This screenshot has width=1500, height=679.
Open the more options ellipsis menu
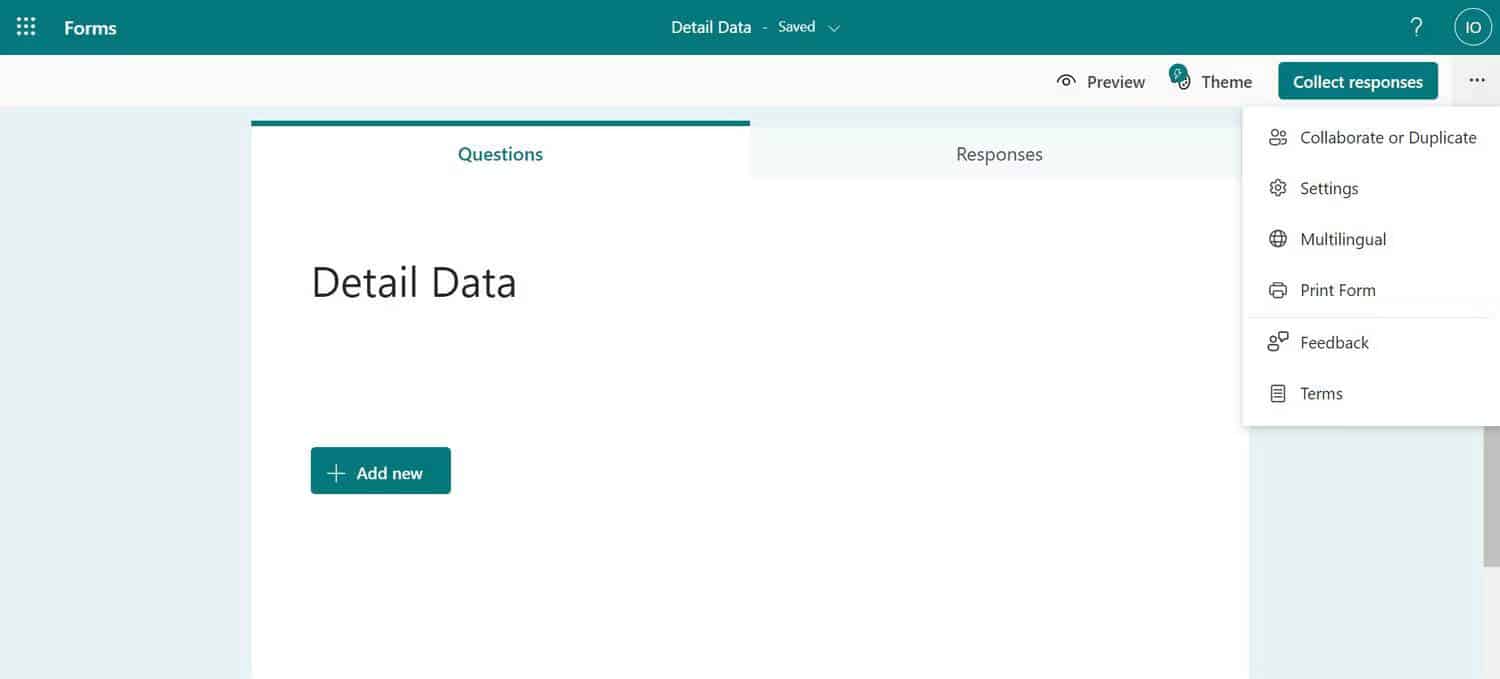(1476, 81)
